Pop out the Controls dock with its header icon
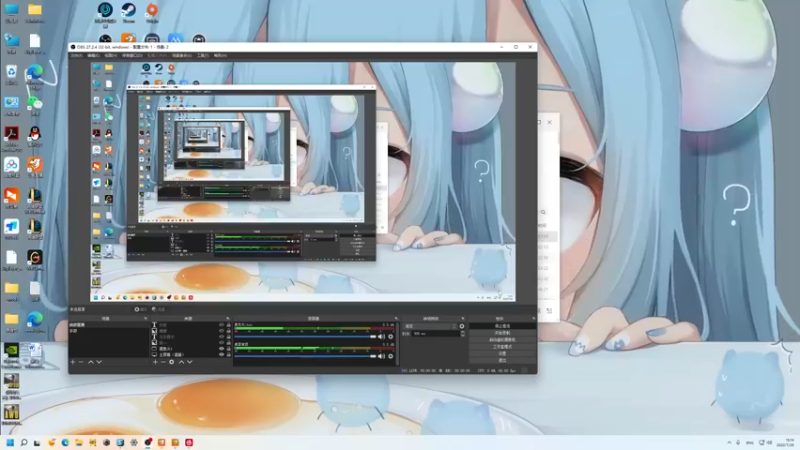 click(534, 318)
